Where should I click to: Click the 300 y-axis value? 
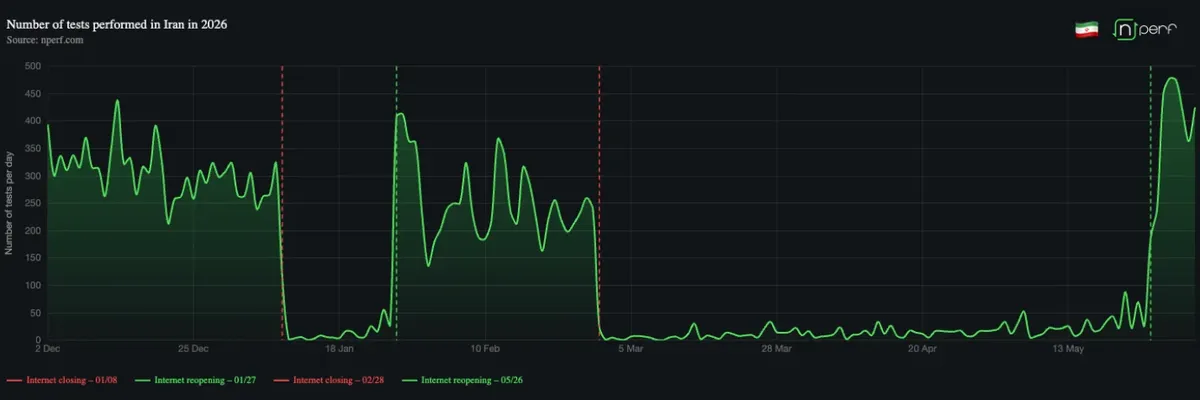point(33,176)
